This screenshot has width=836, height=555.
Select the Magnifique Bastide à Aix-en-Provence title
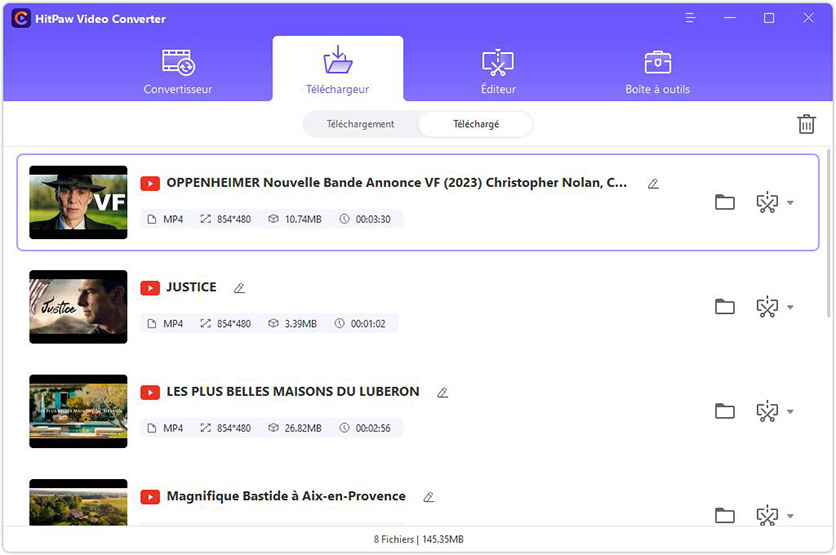point(286,496)
